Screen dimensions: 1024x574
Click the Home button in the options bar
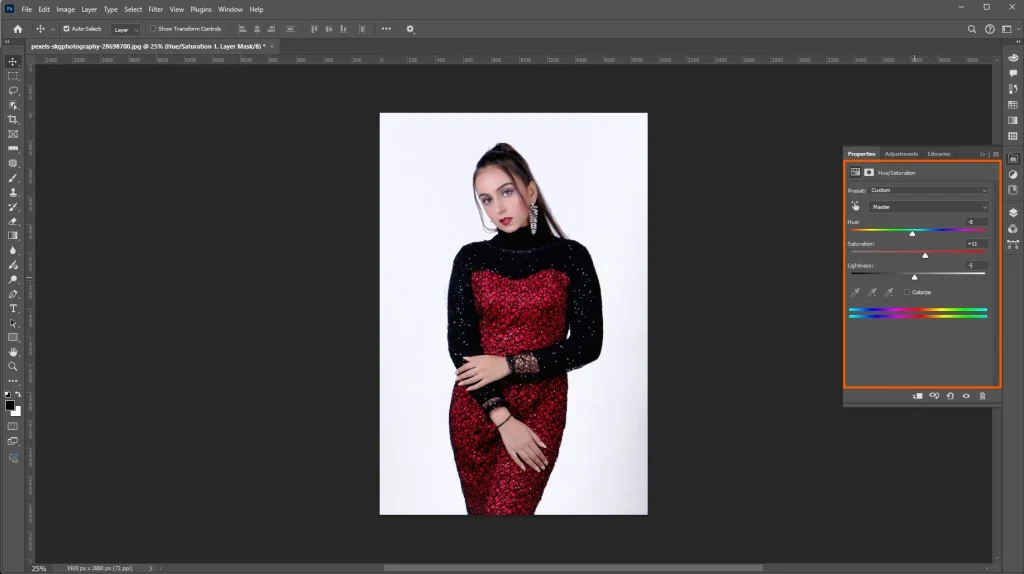[x=18, y=29]
